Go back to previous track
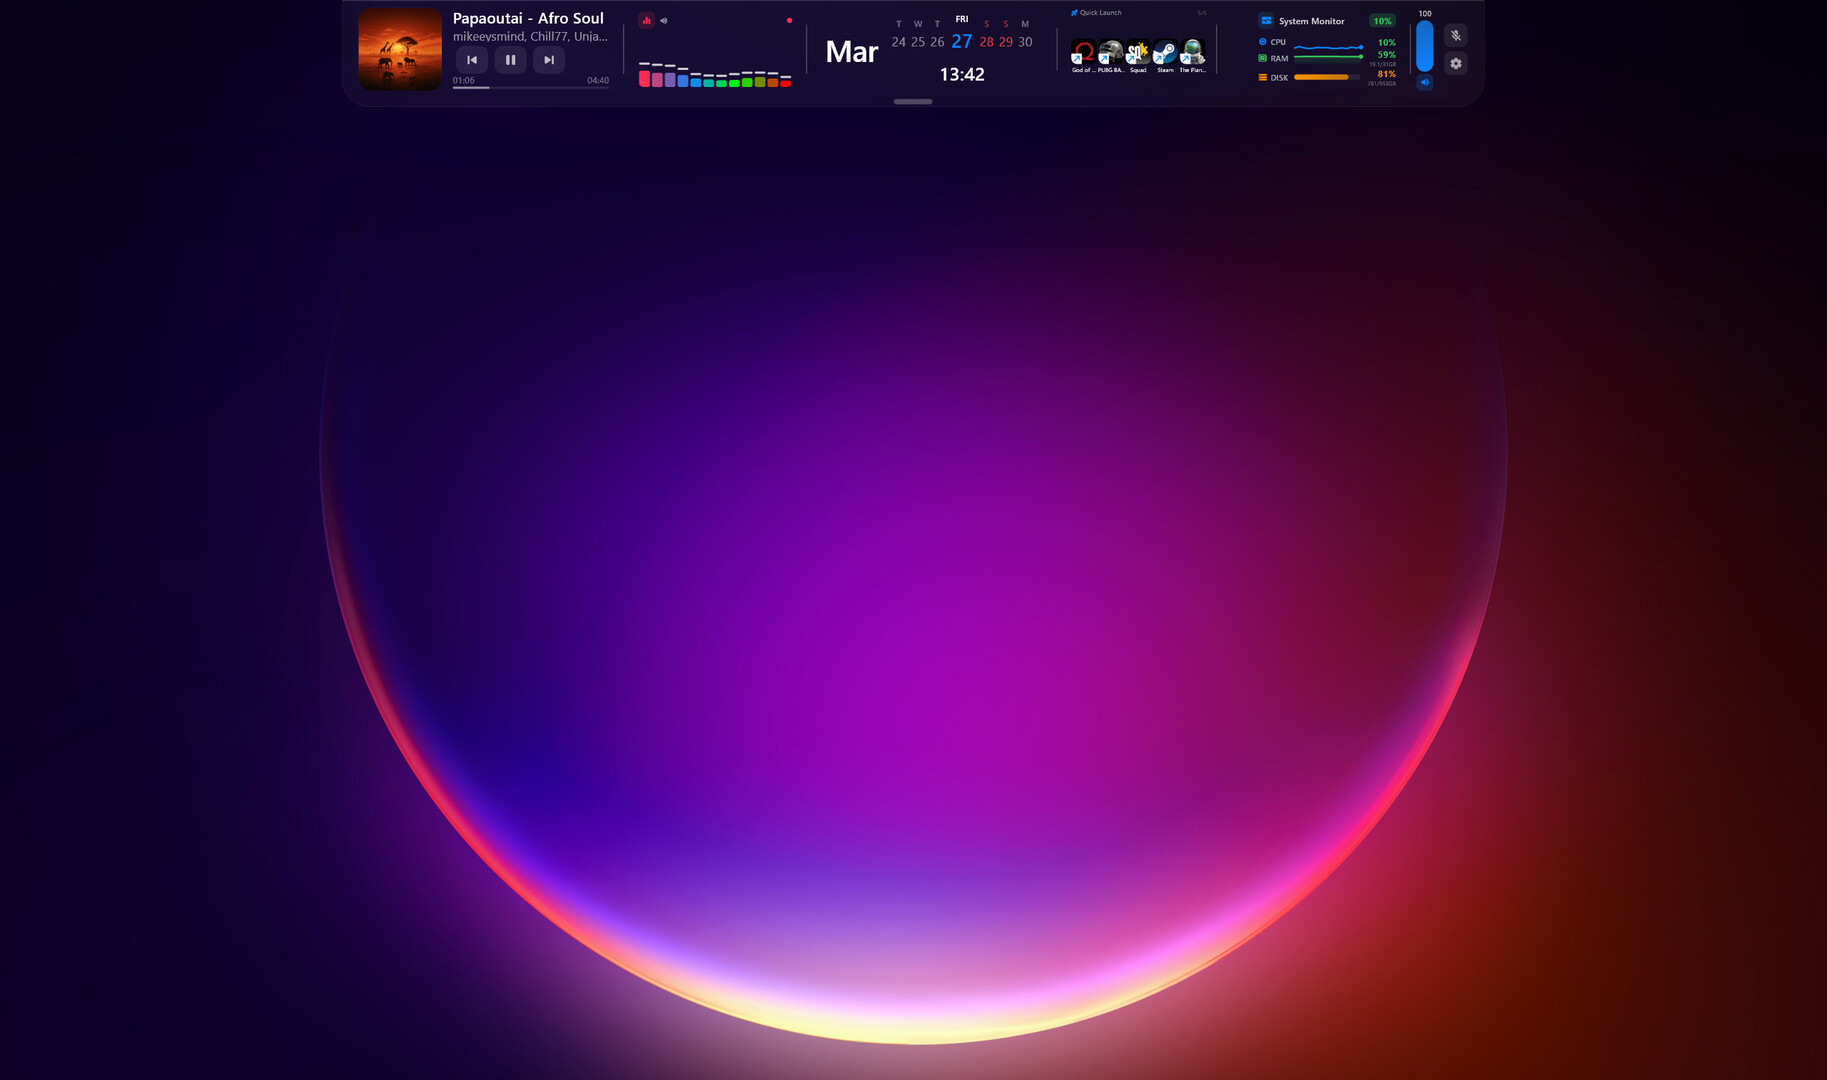This screenshot has height=1080, width=1827. click(x=472, y=60)
